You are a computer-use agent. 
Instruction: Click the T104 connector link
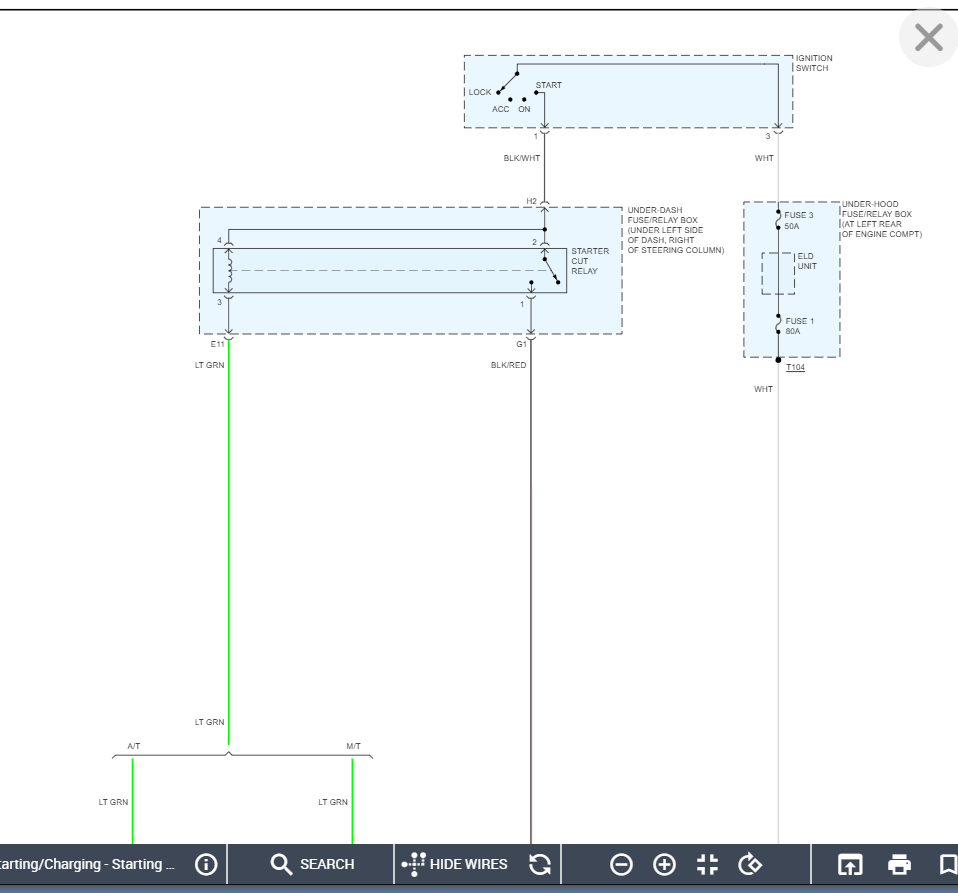795,368
